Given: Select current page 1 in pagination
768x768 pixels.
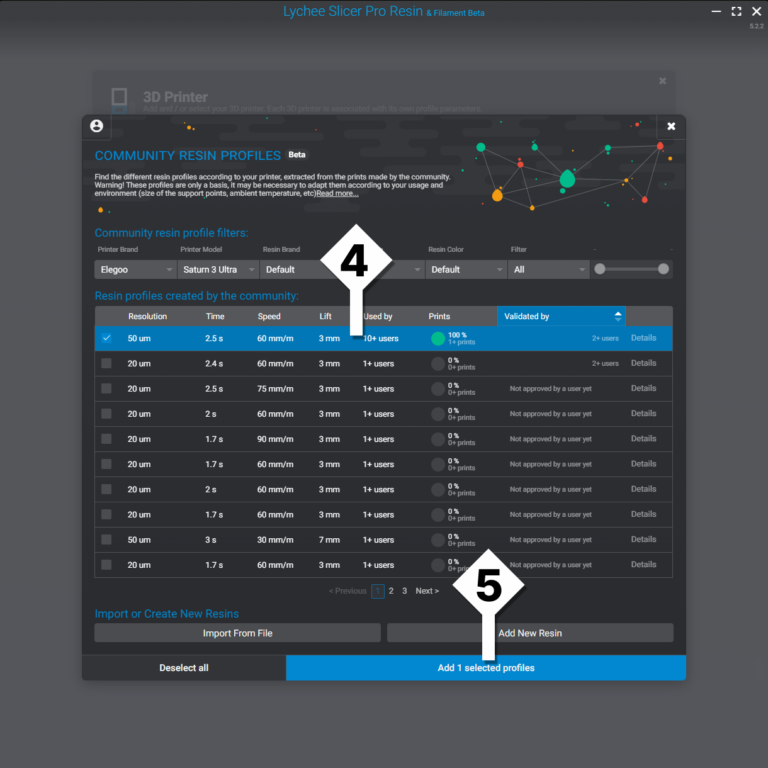Looking at the screenshot, I should [x=378, y=591].
